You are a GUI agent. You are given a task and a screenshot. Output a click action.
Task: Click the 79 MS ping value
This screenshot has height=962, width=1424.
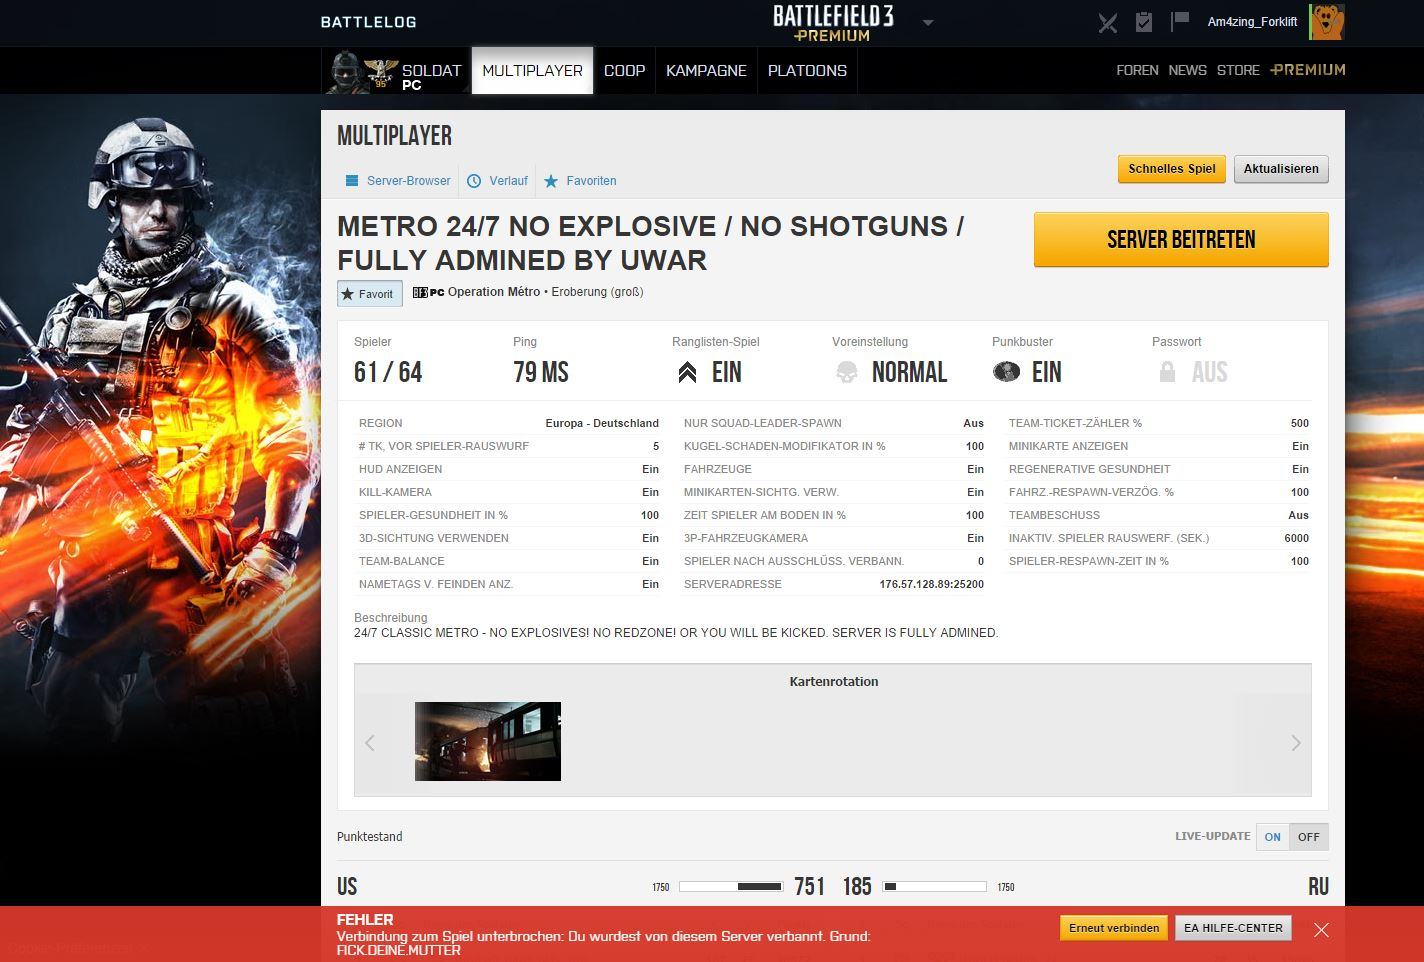[541, 373]
